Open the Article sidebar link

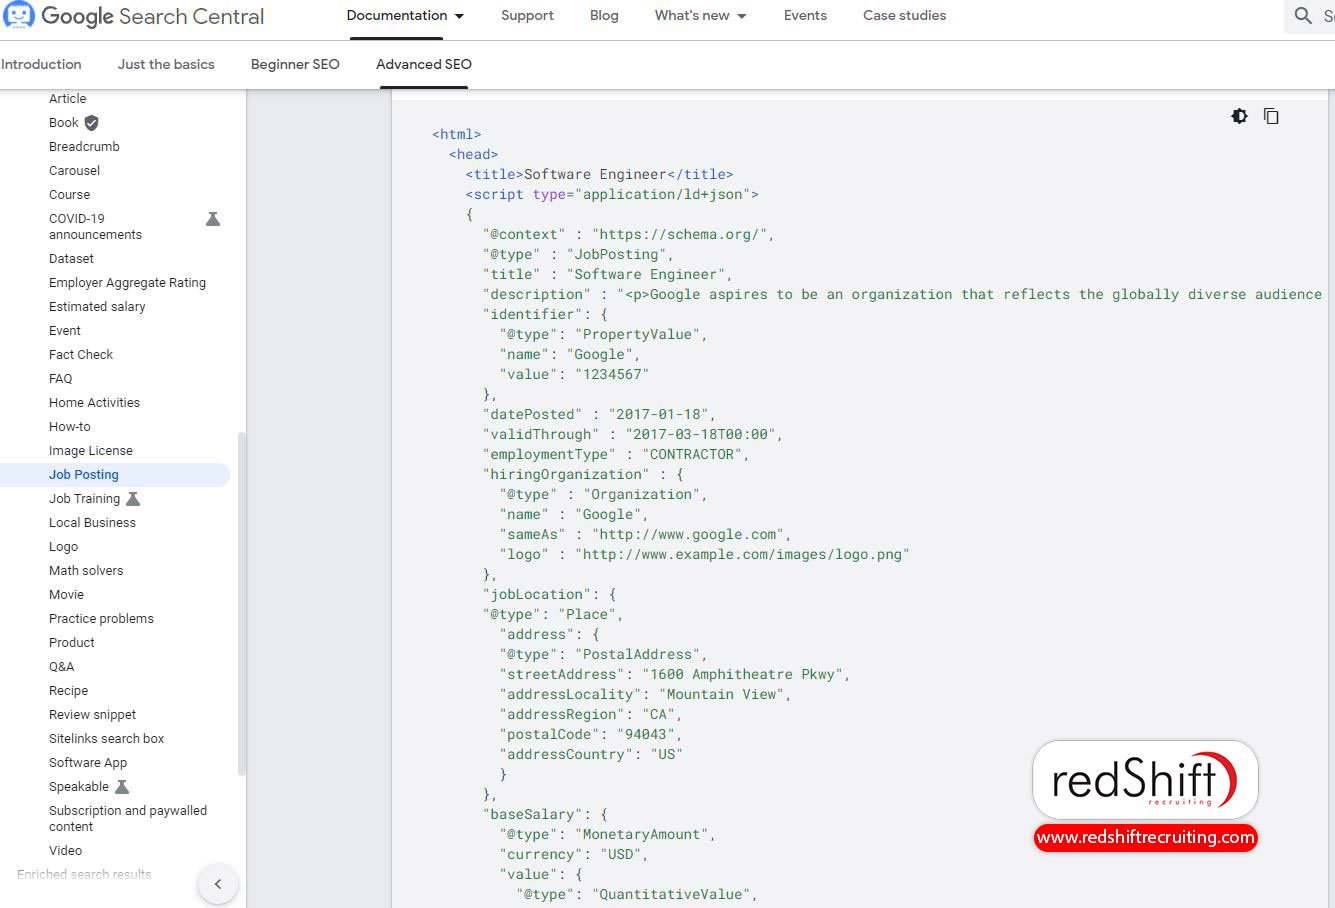point(68,99)
